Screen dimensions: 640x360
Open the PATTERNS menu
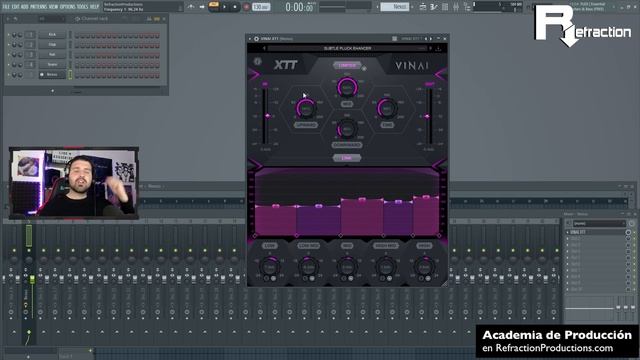pyautogui.click(x=39, y=7)
